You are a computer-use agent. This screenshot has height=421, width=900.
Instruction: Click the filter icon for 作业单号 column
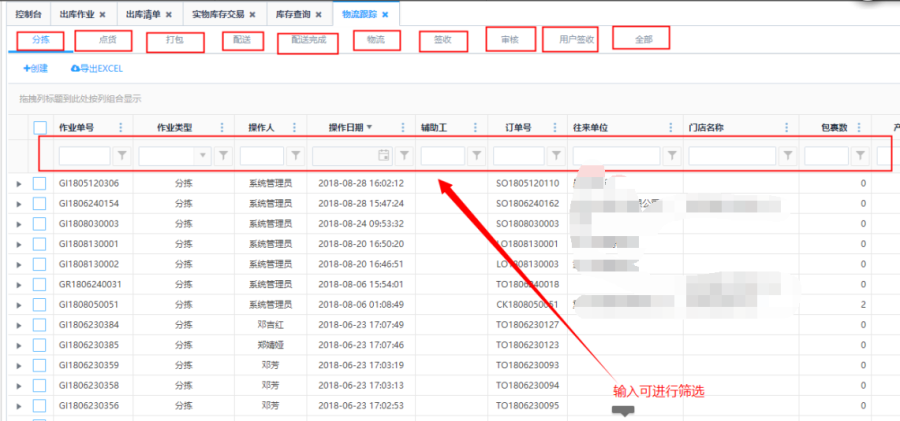(x=122, y=156)
